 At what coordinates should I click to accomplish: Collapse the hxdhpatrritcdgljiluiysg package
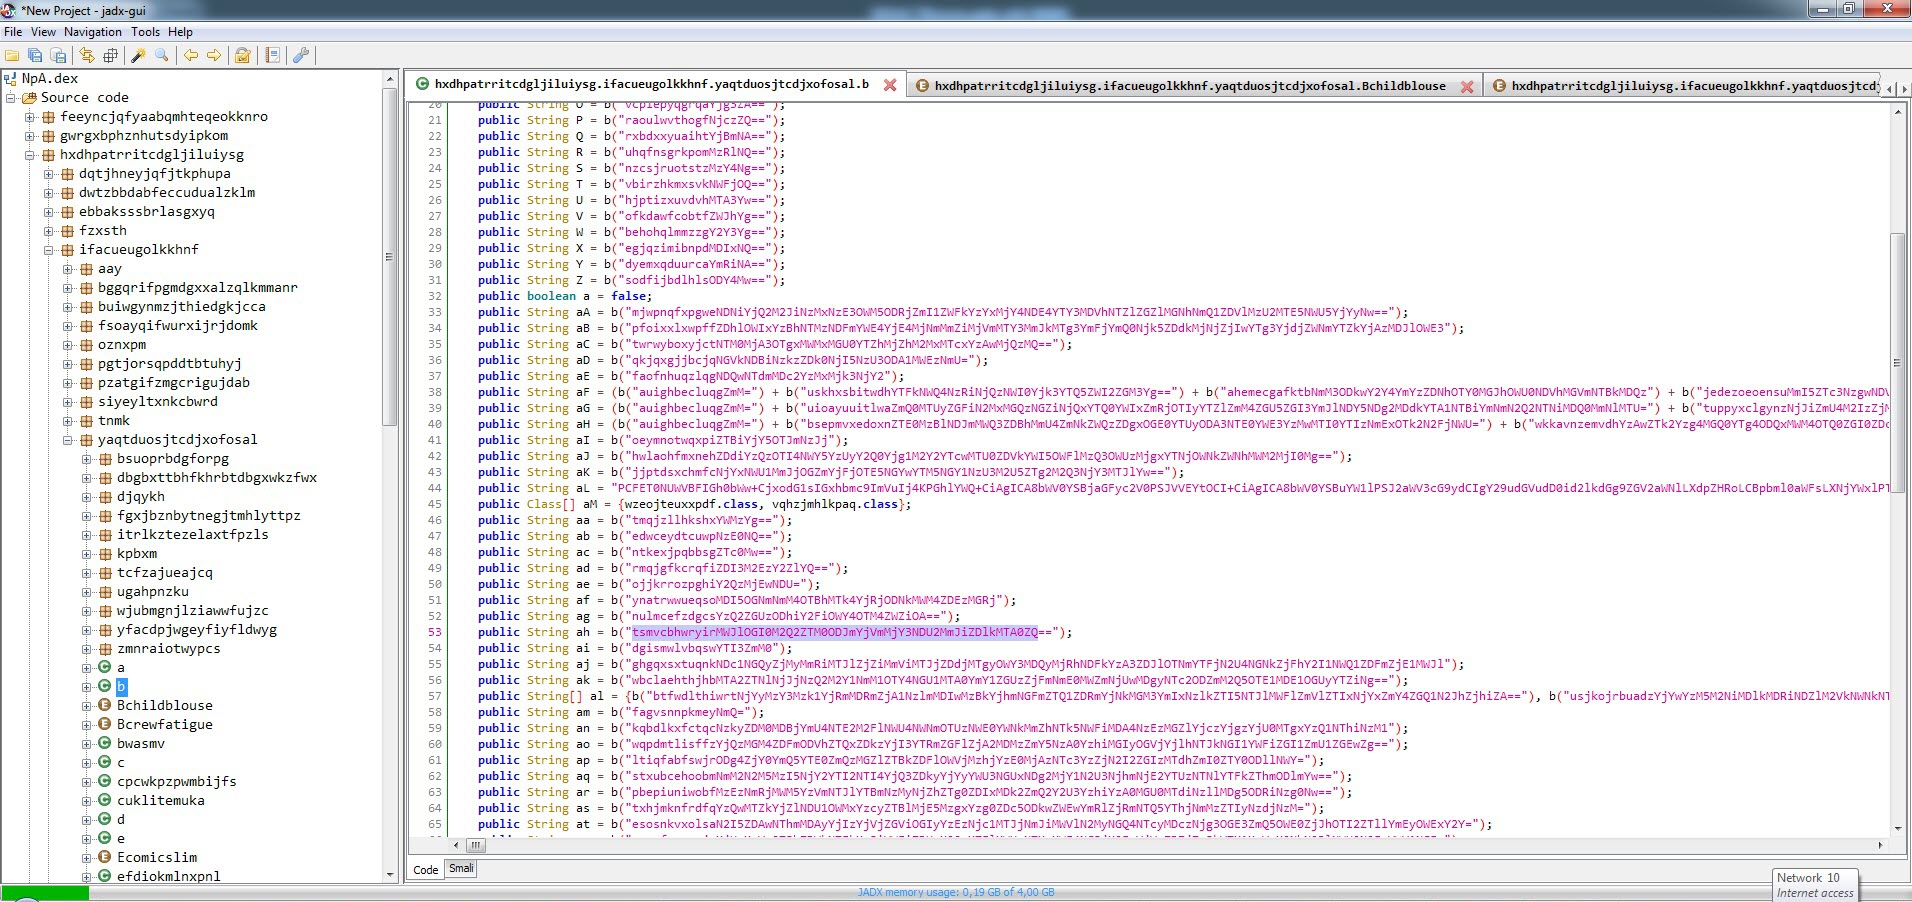point(30,155)
